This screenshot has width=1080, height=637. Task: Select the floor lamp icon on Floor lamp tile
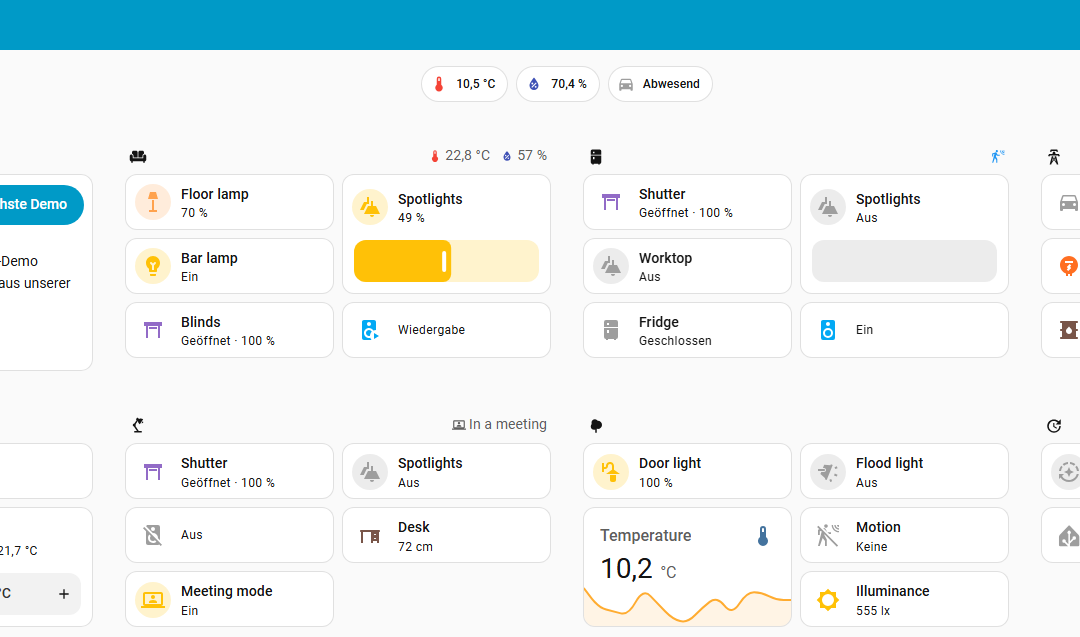(x=152, y=202)
